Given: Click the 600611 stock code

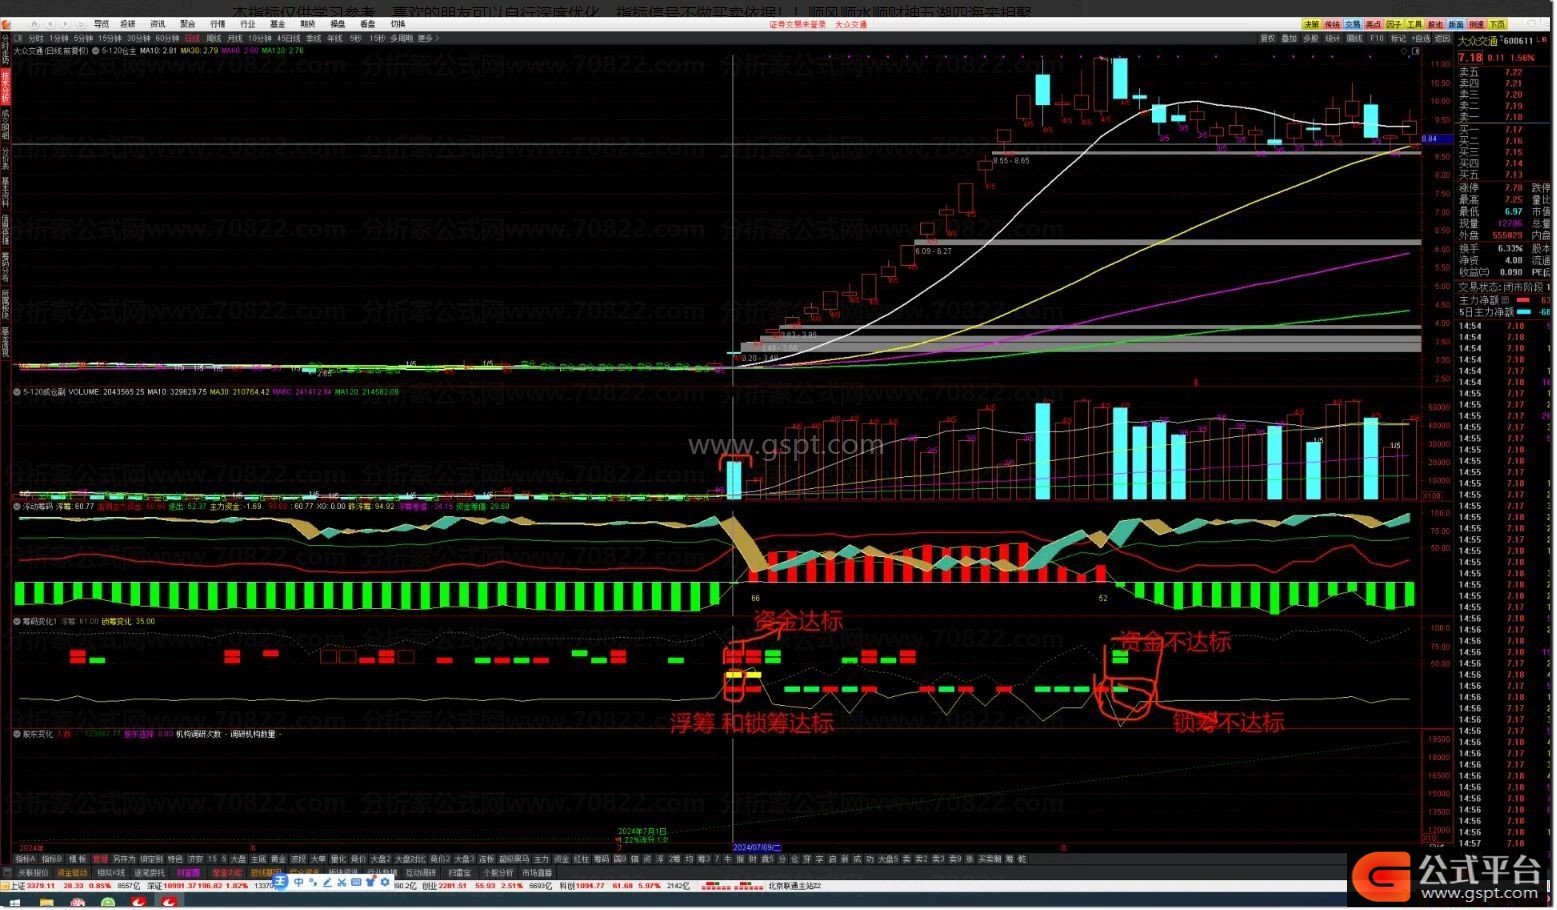Looking at the screenshot, I should (1518, 41).
